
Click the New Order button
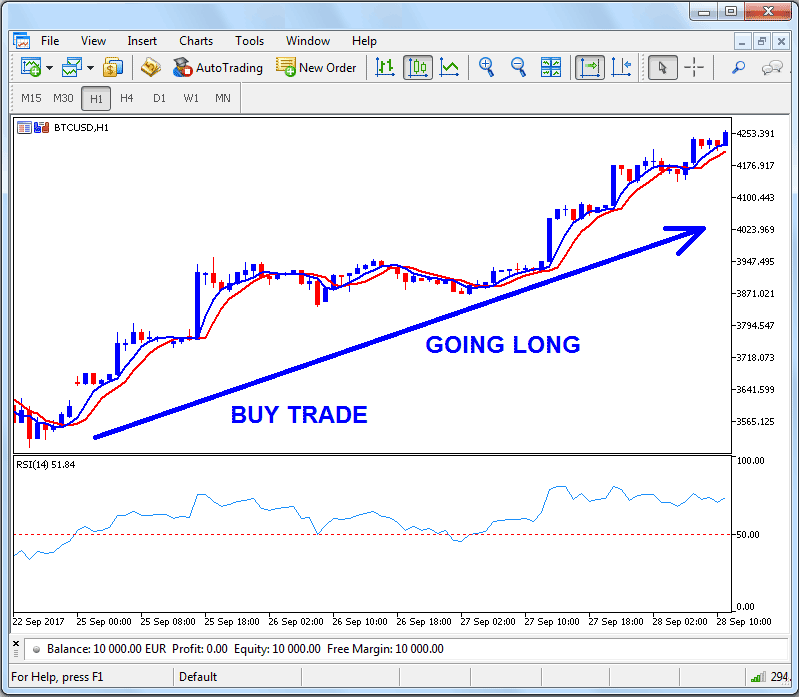click(x=316, y=67)
